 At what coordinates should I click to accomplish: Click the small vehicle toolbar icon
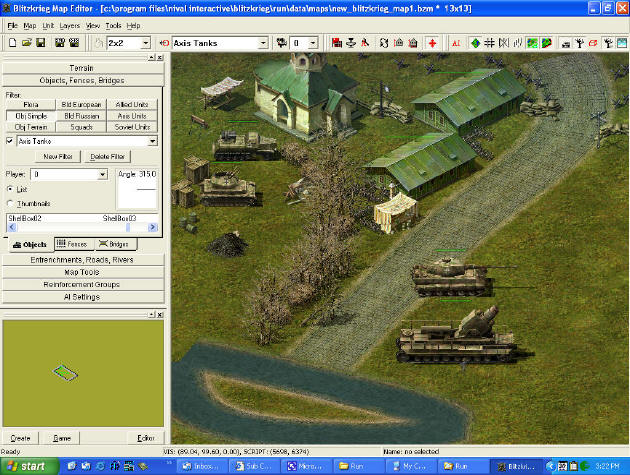click(566, 43)
